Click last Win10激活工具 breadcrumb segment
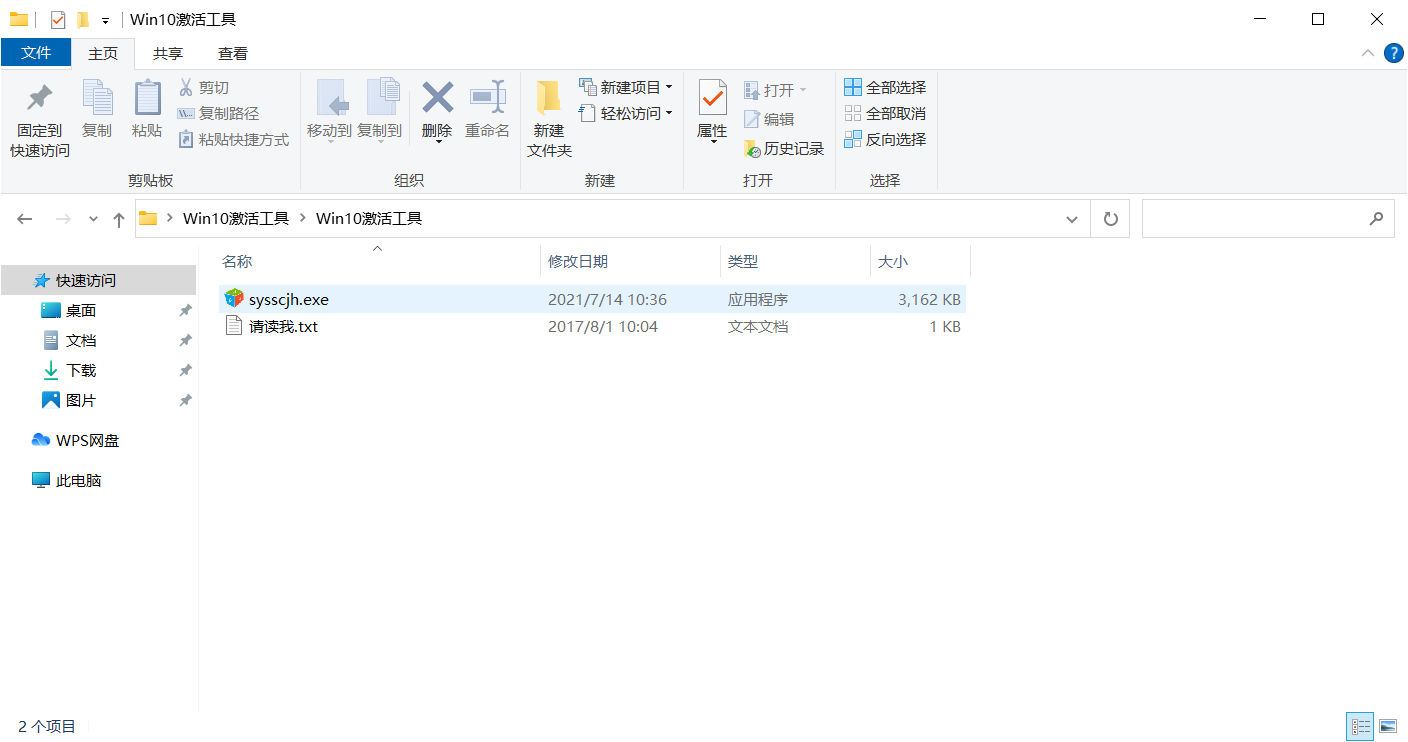This screenshot has width=1408, height=742. click(369, 218)
